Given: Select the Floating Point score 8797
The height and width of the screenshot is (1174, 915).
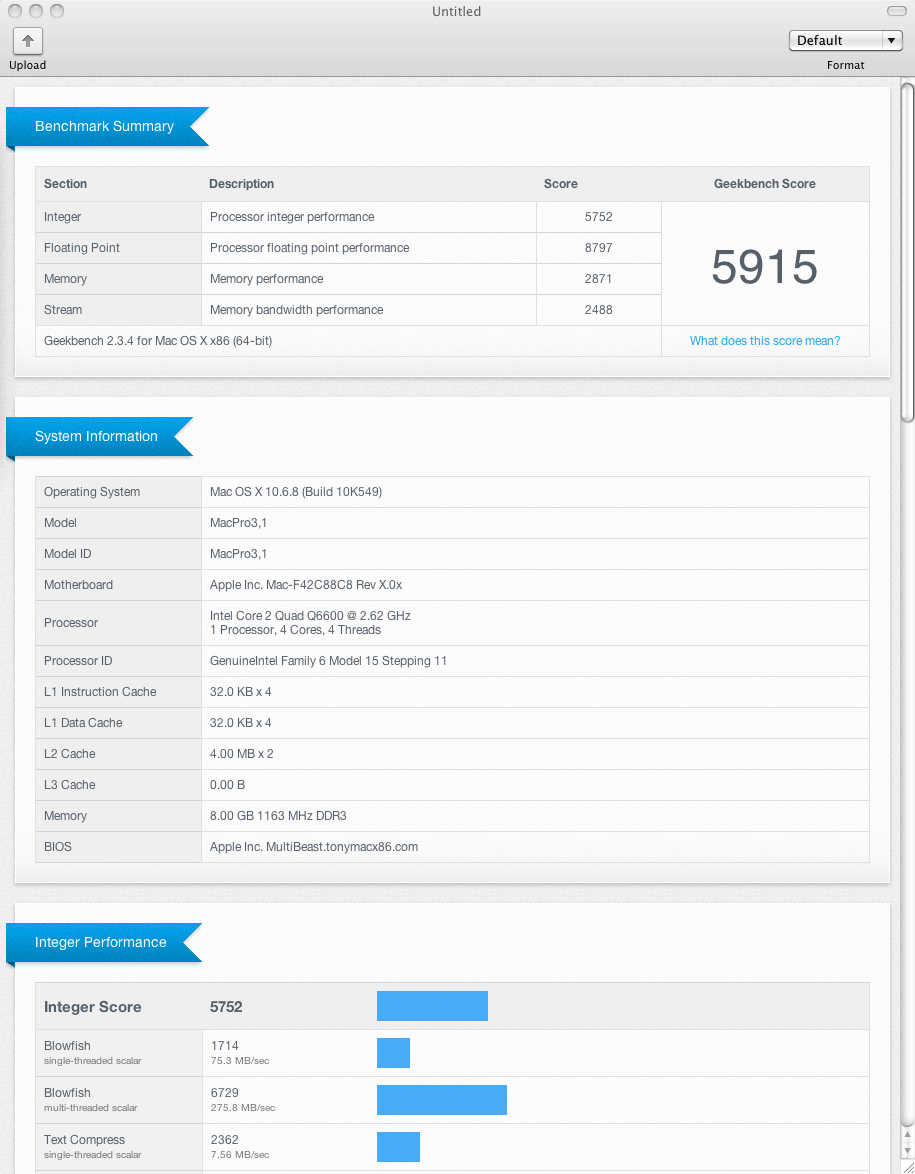Looking at the screenshot, I should 598,248.
